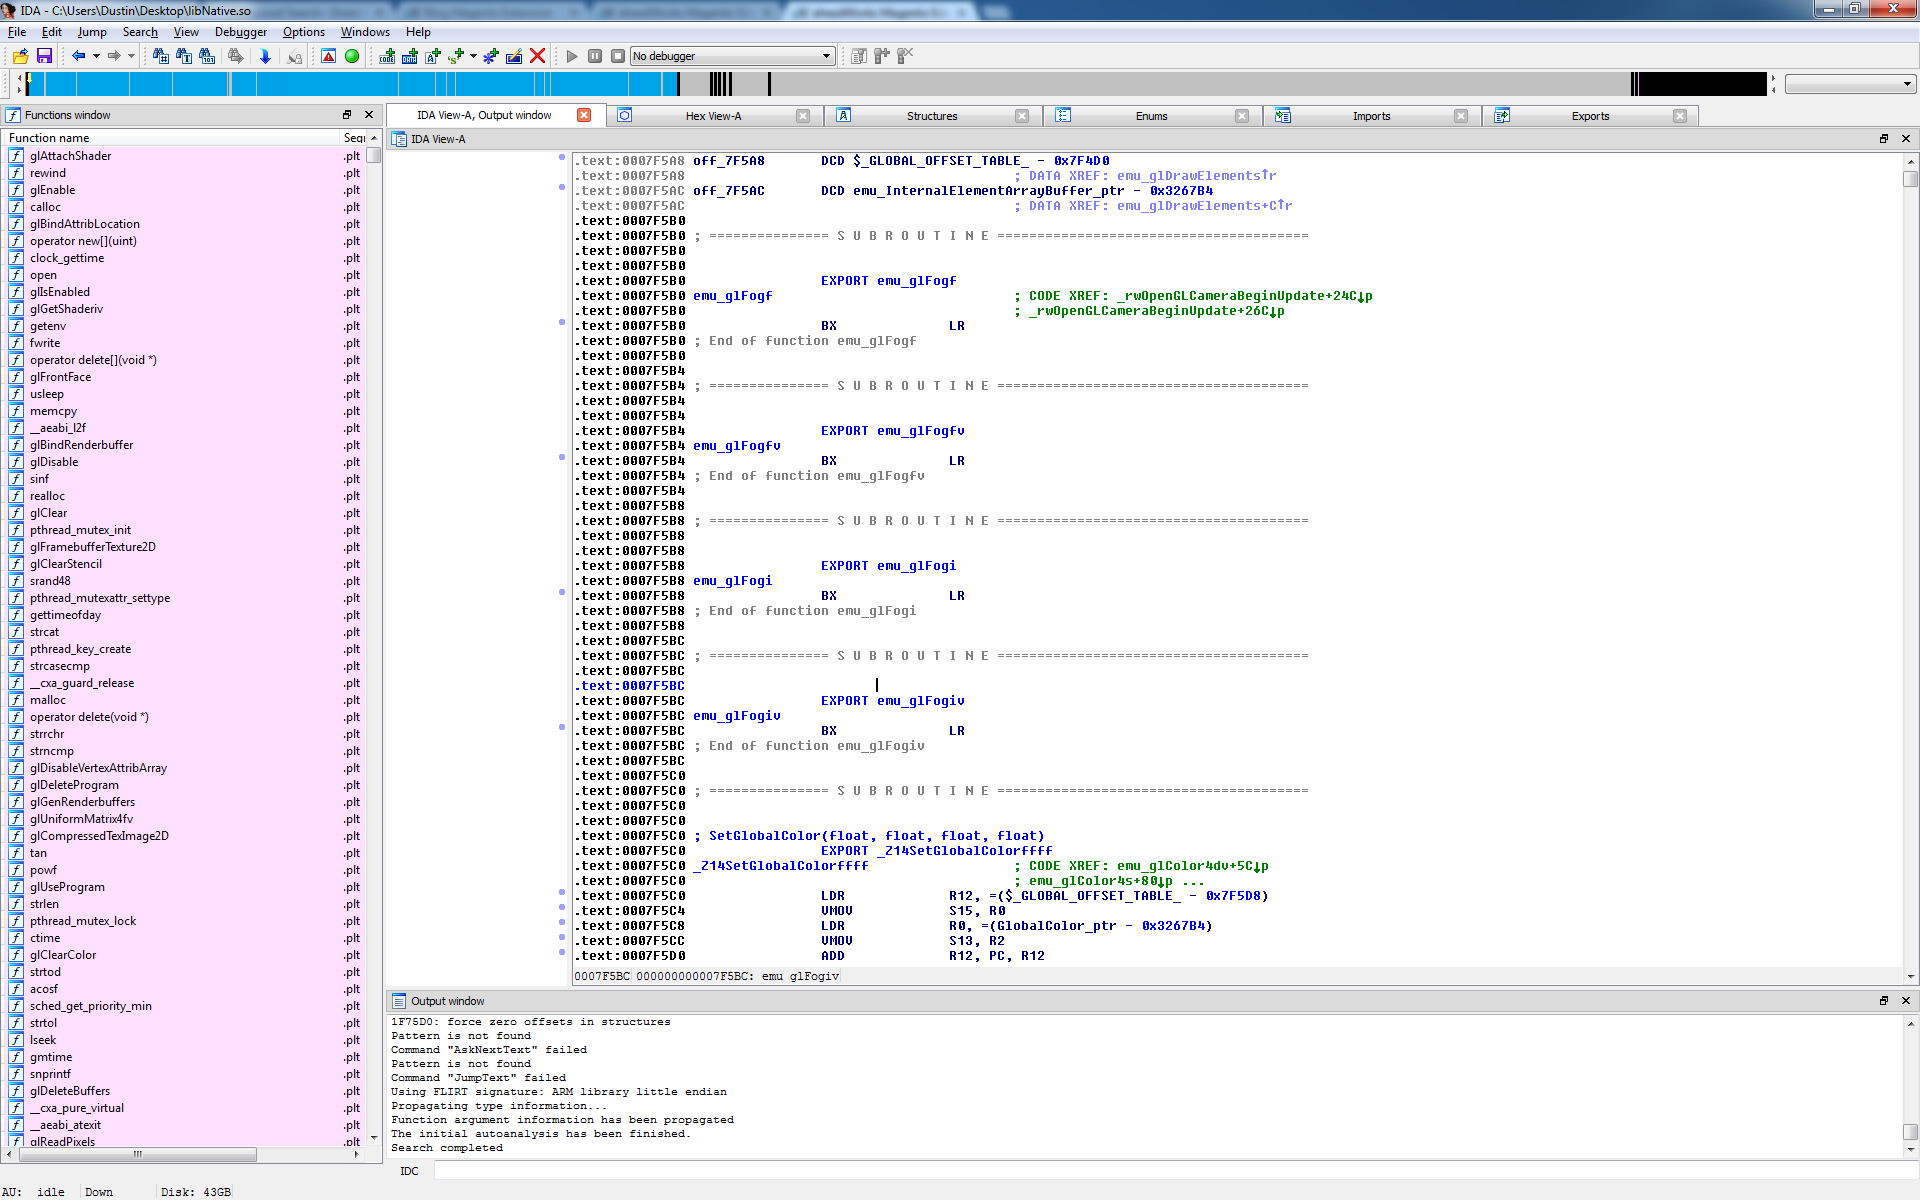The width and height of the screenshot is (1920, 1200).
Task: Click the Save database icon
Action: coord(44,56)
